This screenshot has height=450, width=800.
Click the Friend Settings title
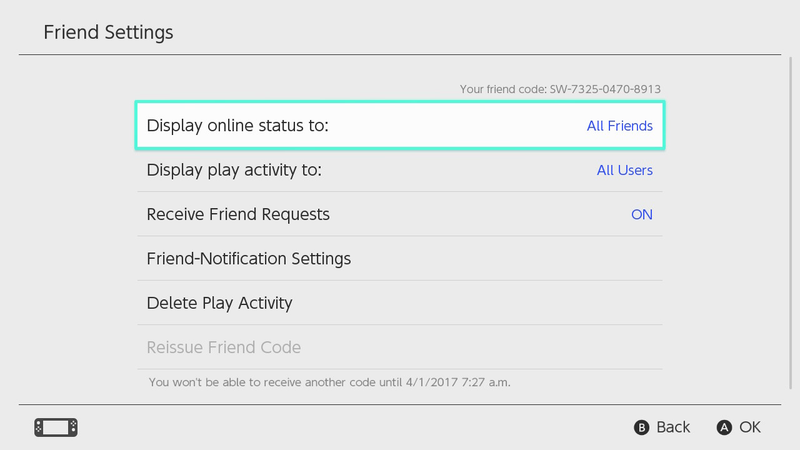[108, 33]
